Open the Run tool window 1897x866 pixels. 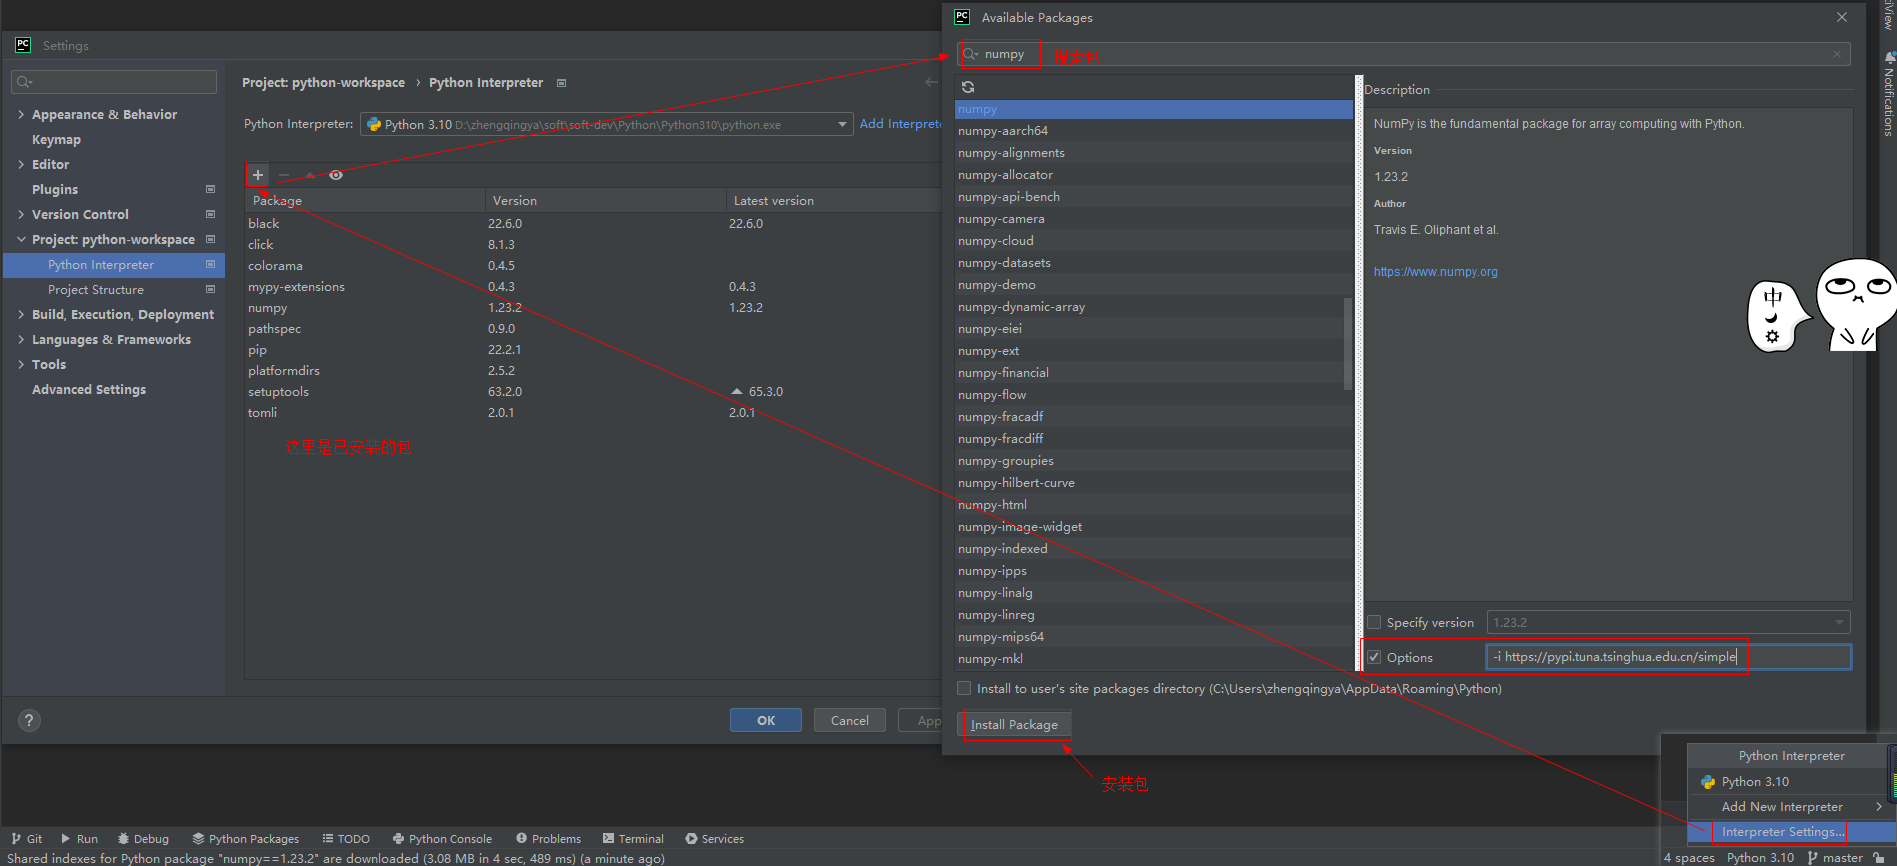coord(79,838)
